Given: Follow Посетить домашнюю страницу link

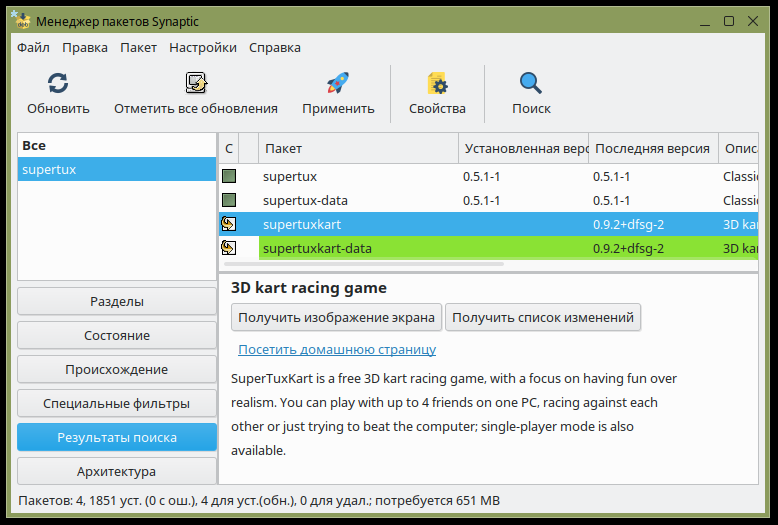Looking at the screenshot, I should (x=337, y=349).
